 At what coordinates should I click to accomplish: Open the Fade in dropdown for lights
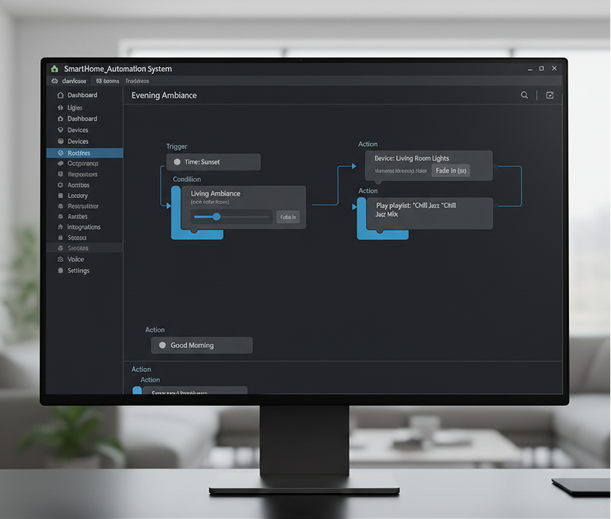[450, 171]
